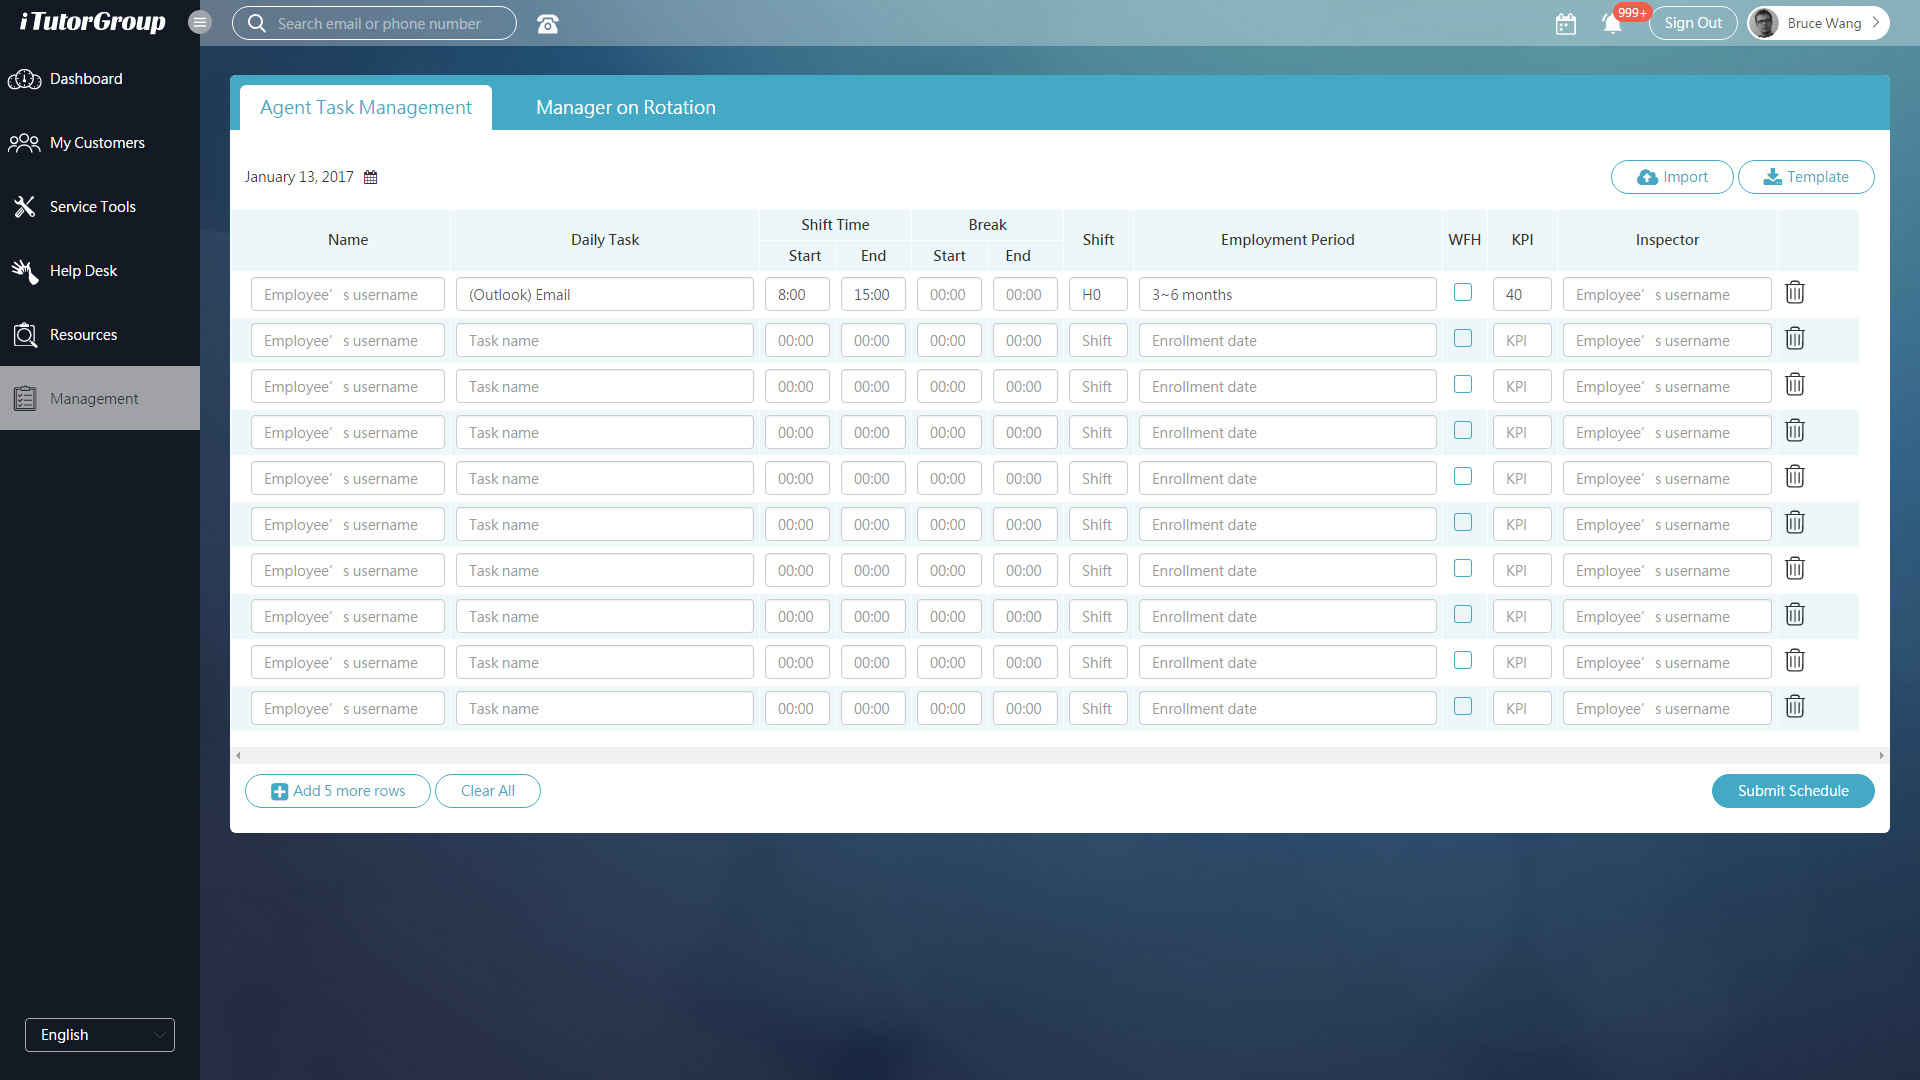Click right arrow of horizontal scrollbar
This screenshot has width=1920, height=1080.
pos(1881,756)
